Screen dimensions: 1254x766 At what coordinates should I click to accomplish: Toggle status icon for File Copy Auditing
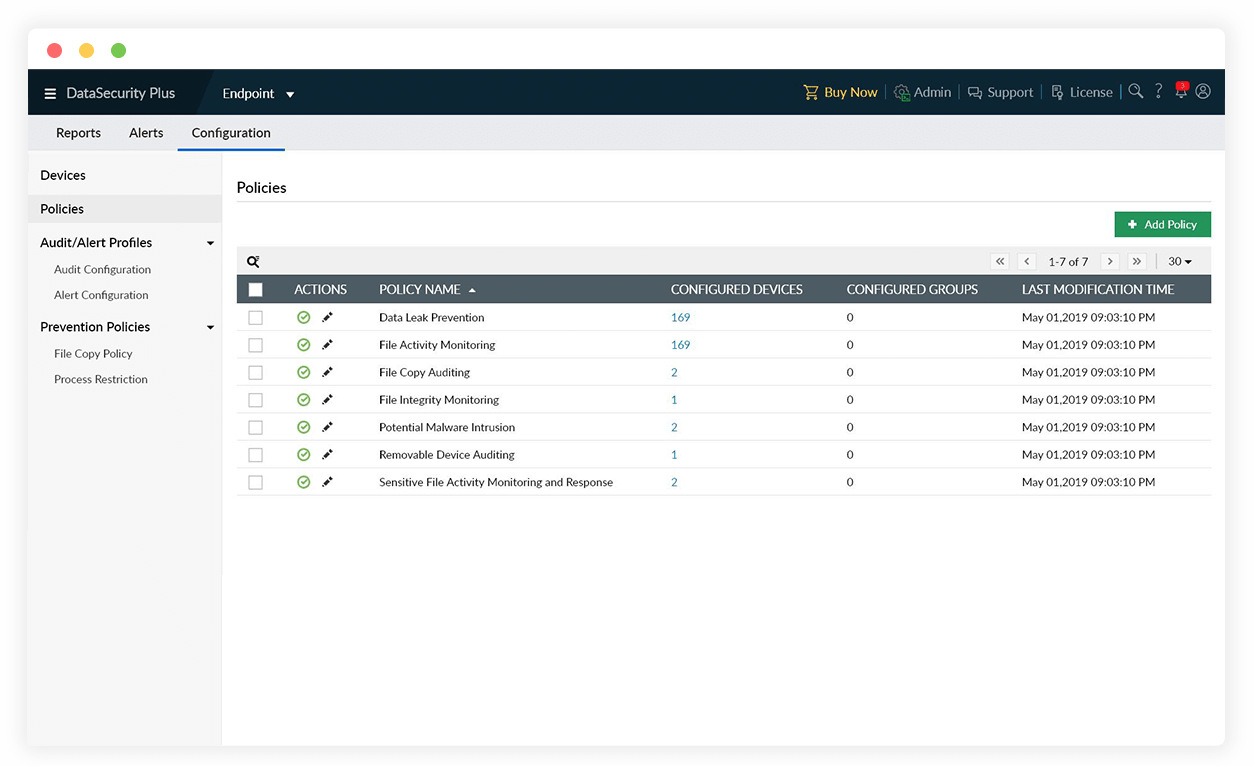[304, 372]
